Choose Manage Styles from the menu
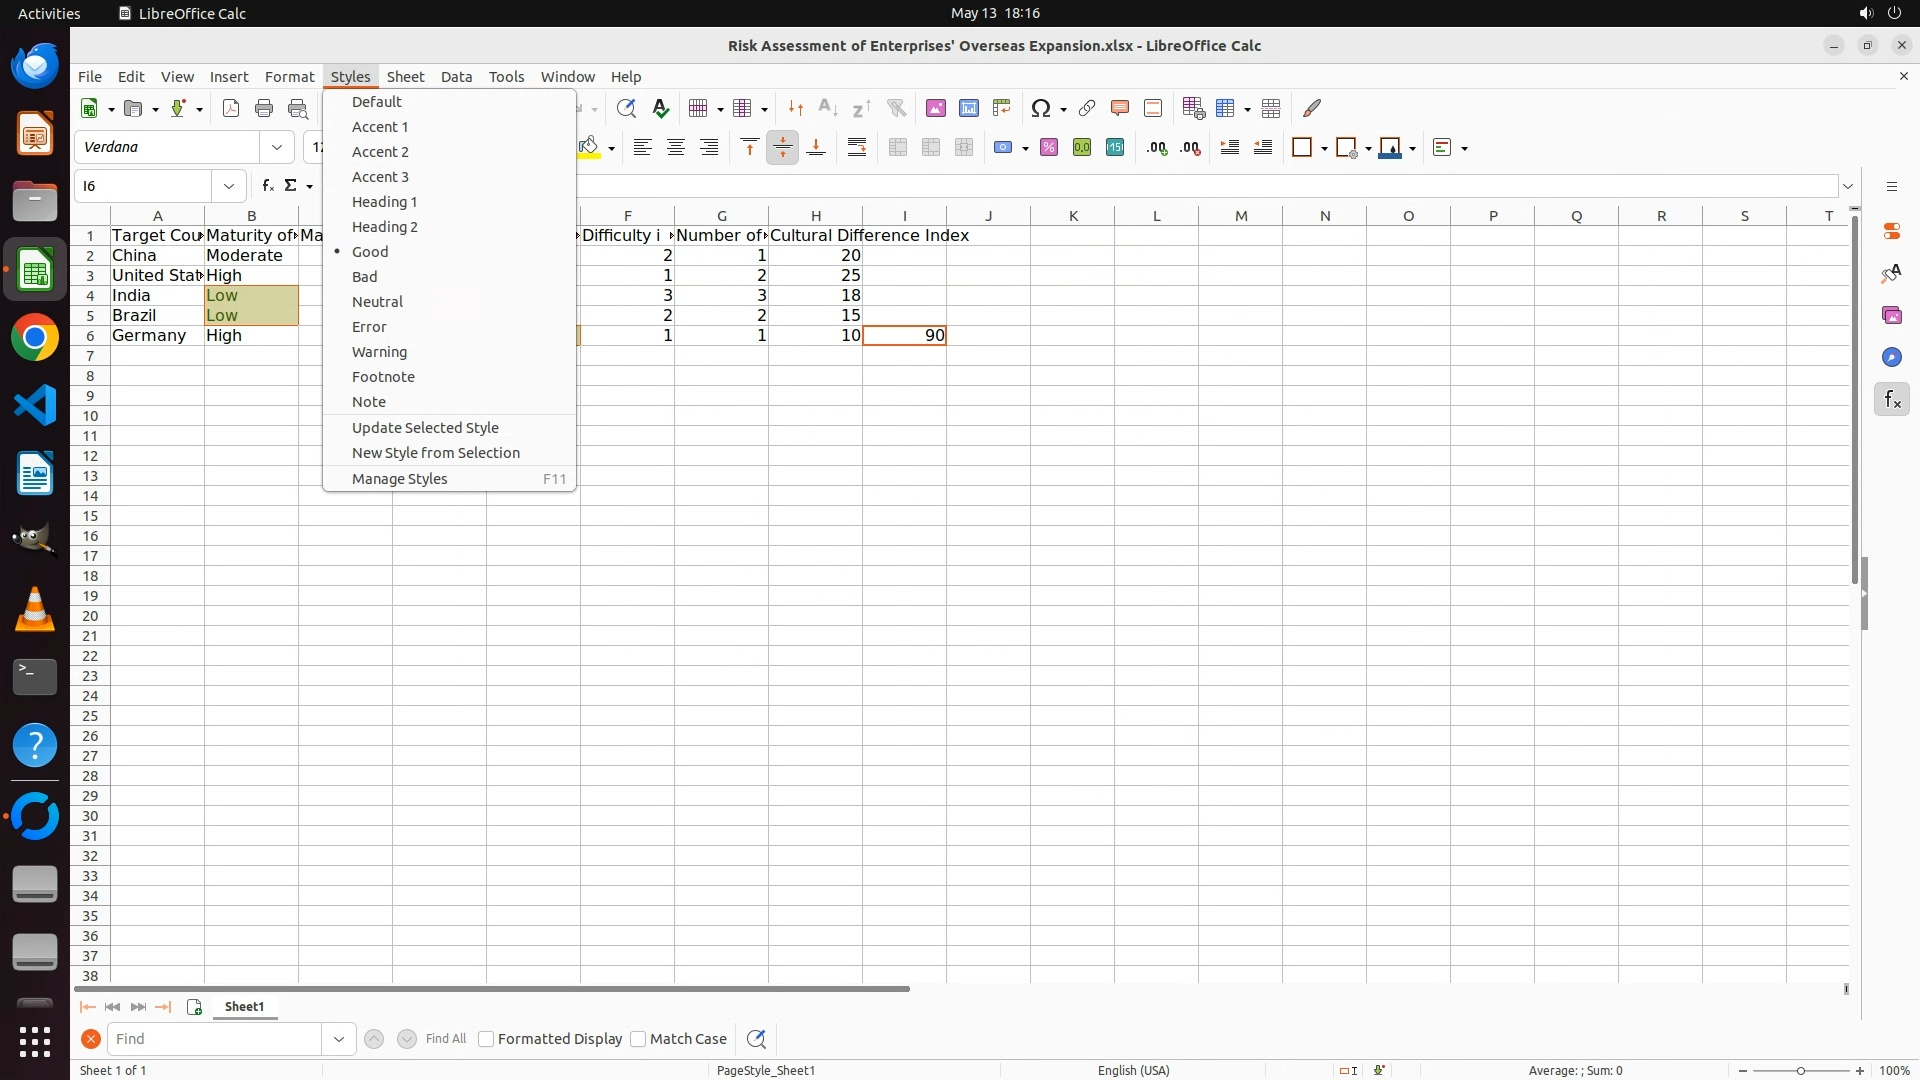The width and height of the screenshot is (1920, 1080). click(x=400, y=479)
